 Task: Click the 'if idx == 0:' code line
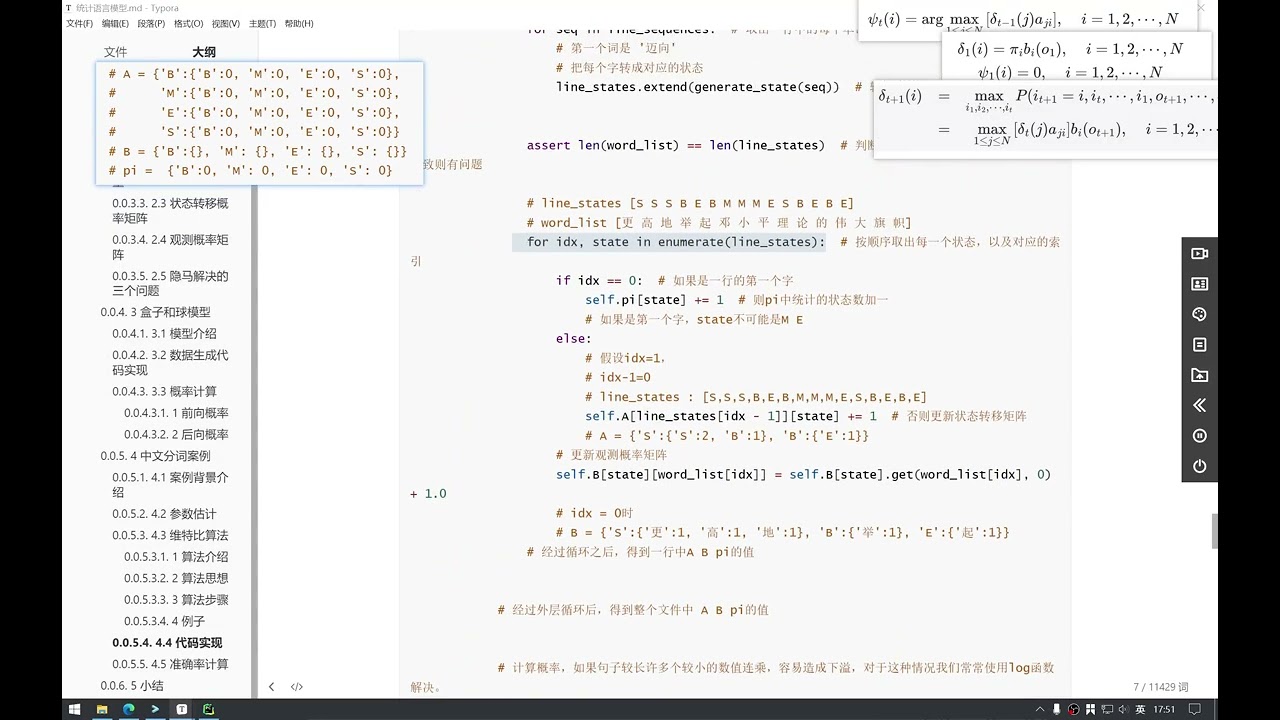599,281
